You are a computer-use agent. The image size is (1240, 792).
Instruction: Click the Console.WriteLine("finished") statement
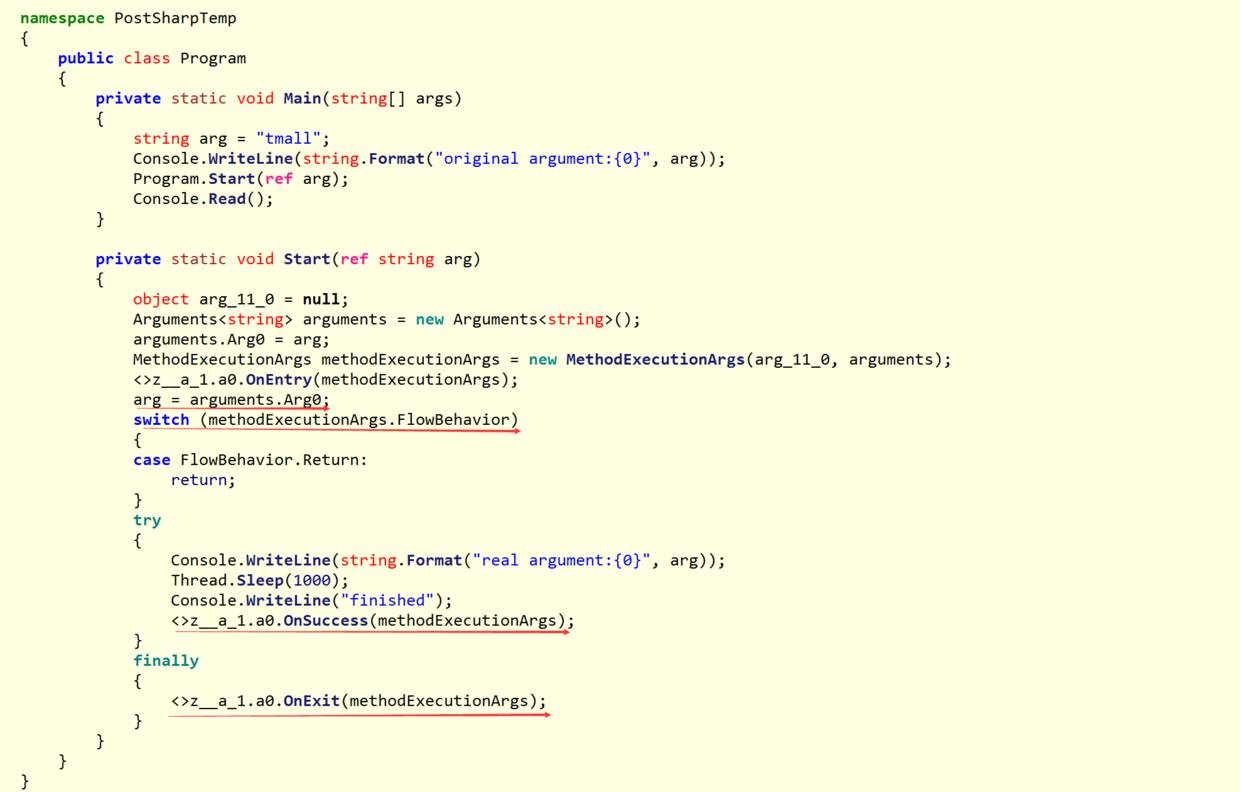point(311,600)
